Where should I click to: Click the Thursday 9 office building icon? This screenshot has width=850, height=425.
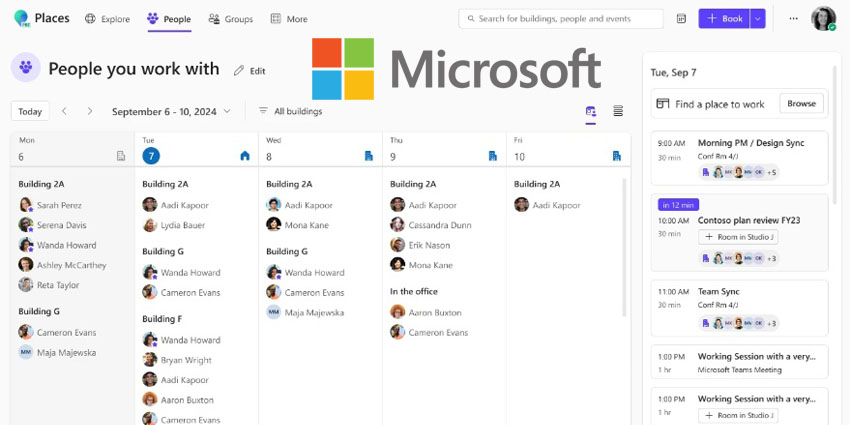(x=493, y=156)
